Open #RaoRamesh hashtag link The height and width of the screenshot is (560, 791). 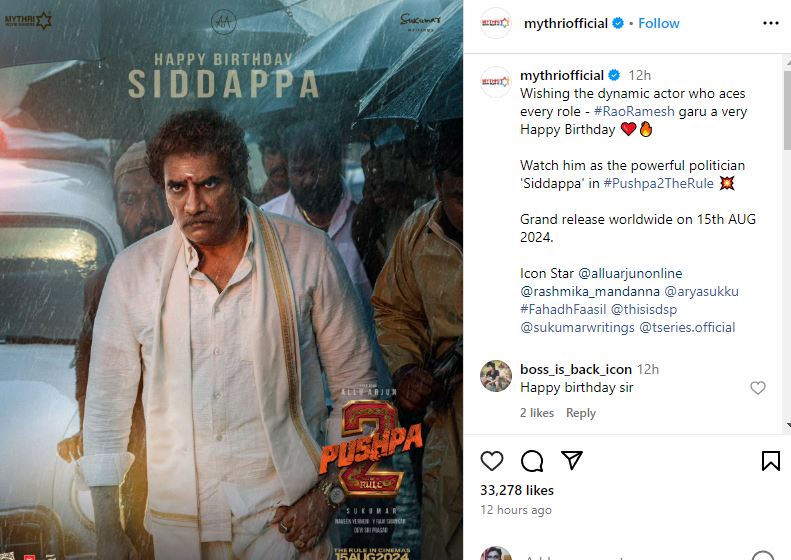[x=634, y=111]
